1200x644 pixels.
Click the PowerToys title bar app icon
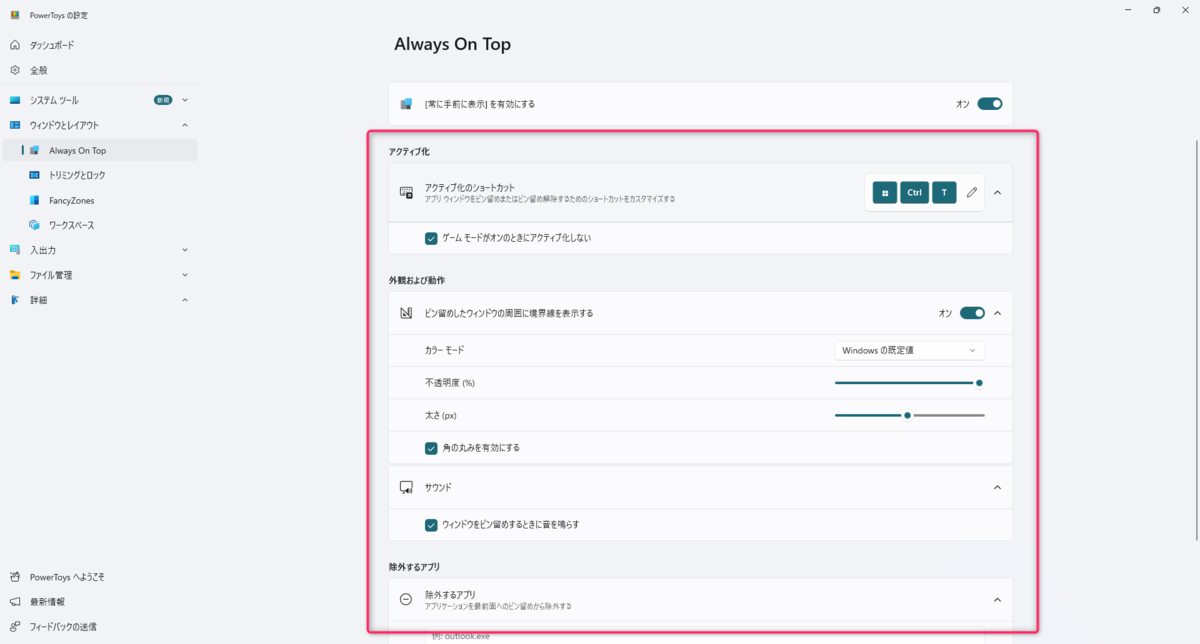pyautogui.click(x=15, y=13)
